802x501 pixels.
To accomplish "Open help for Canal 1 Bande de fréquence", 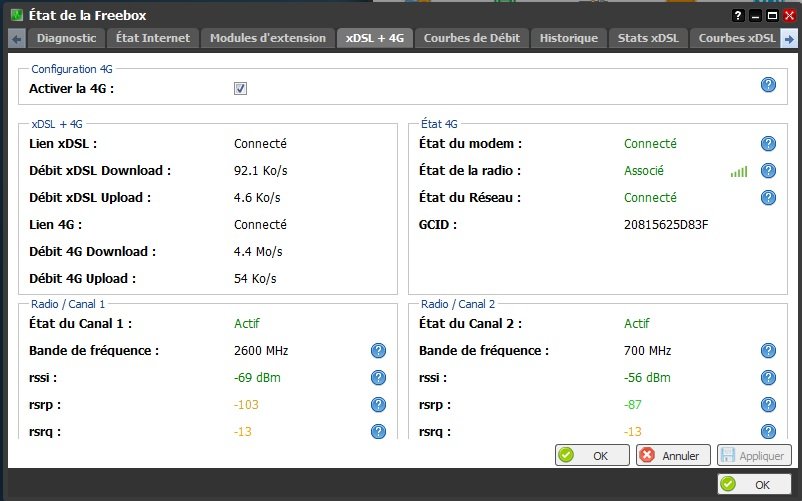I will pos(378,350).
